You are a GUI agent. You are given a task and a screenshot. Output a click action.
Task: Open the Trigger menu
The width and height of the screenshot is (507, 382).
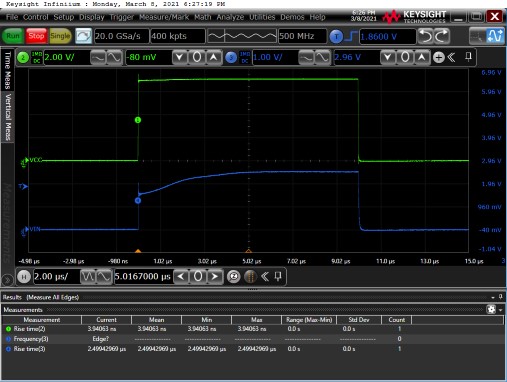[122, 17]
